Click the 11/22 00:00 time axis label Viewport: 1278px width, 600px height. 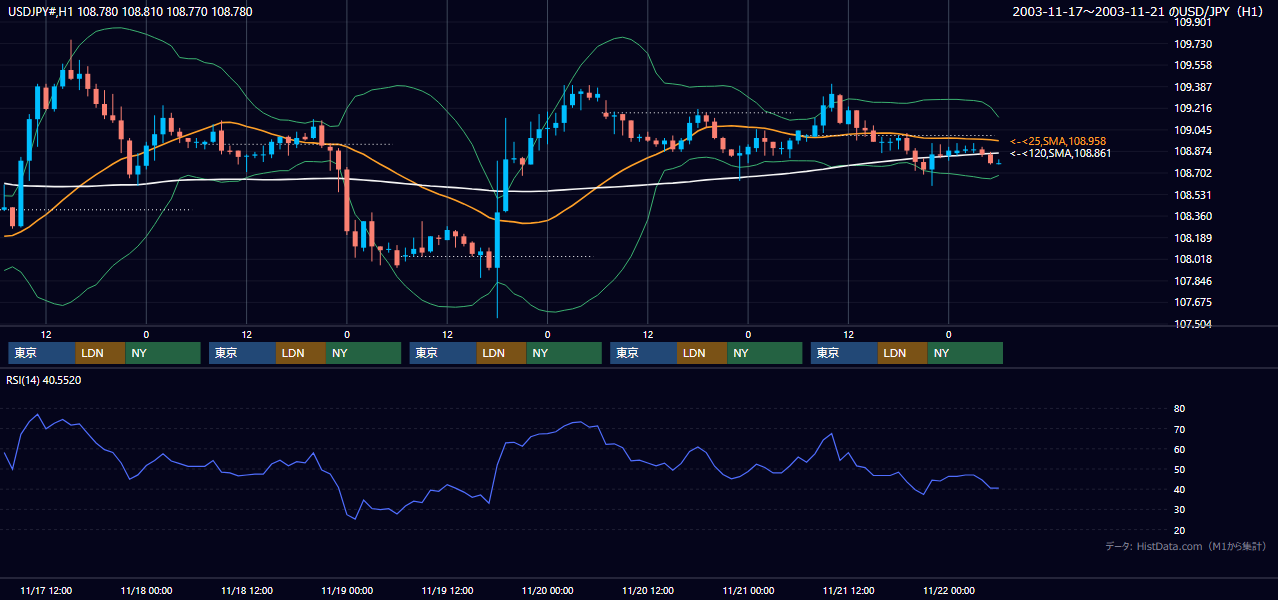[x=949, y=590]
